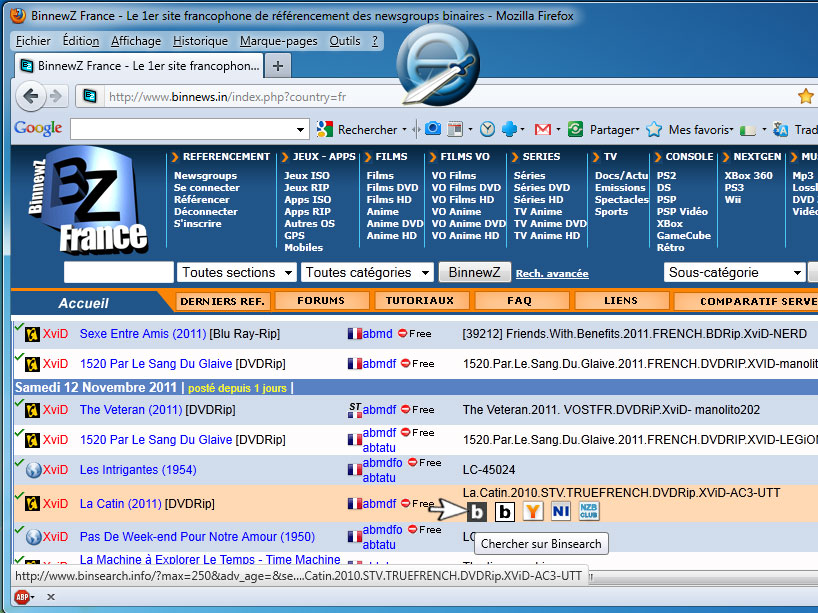Open the S'inscrire link
818x613 pixels.
click(x=198, y=224)
